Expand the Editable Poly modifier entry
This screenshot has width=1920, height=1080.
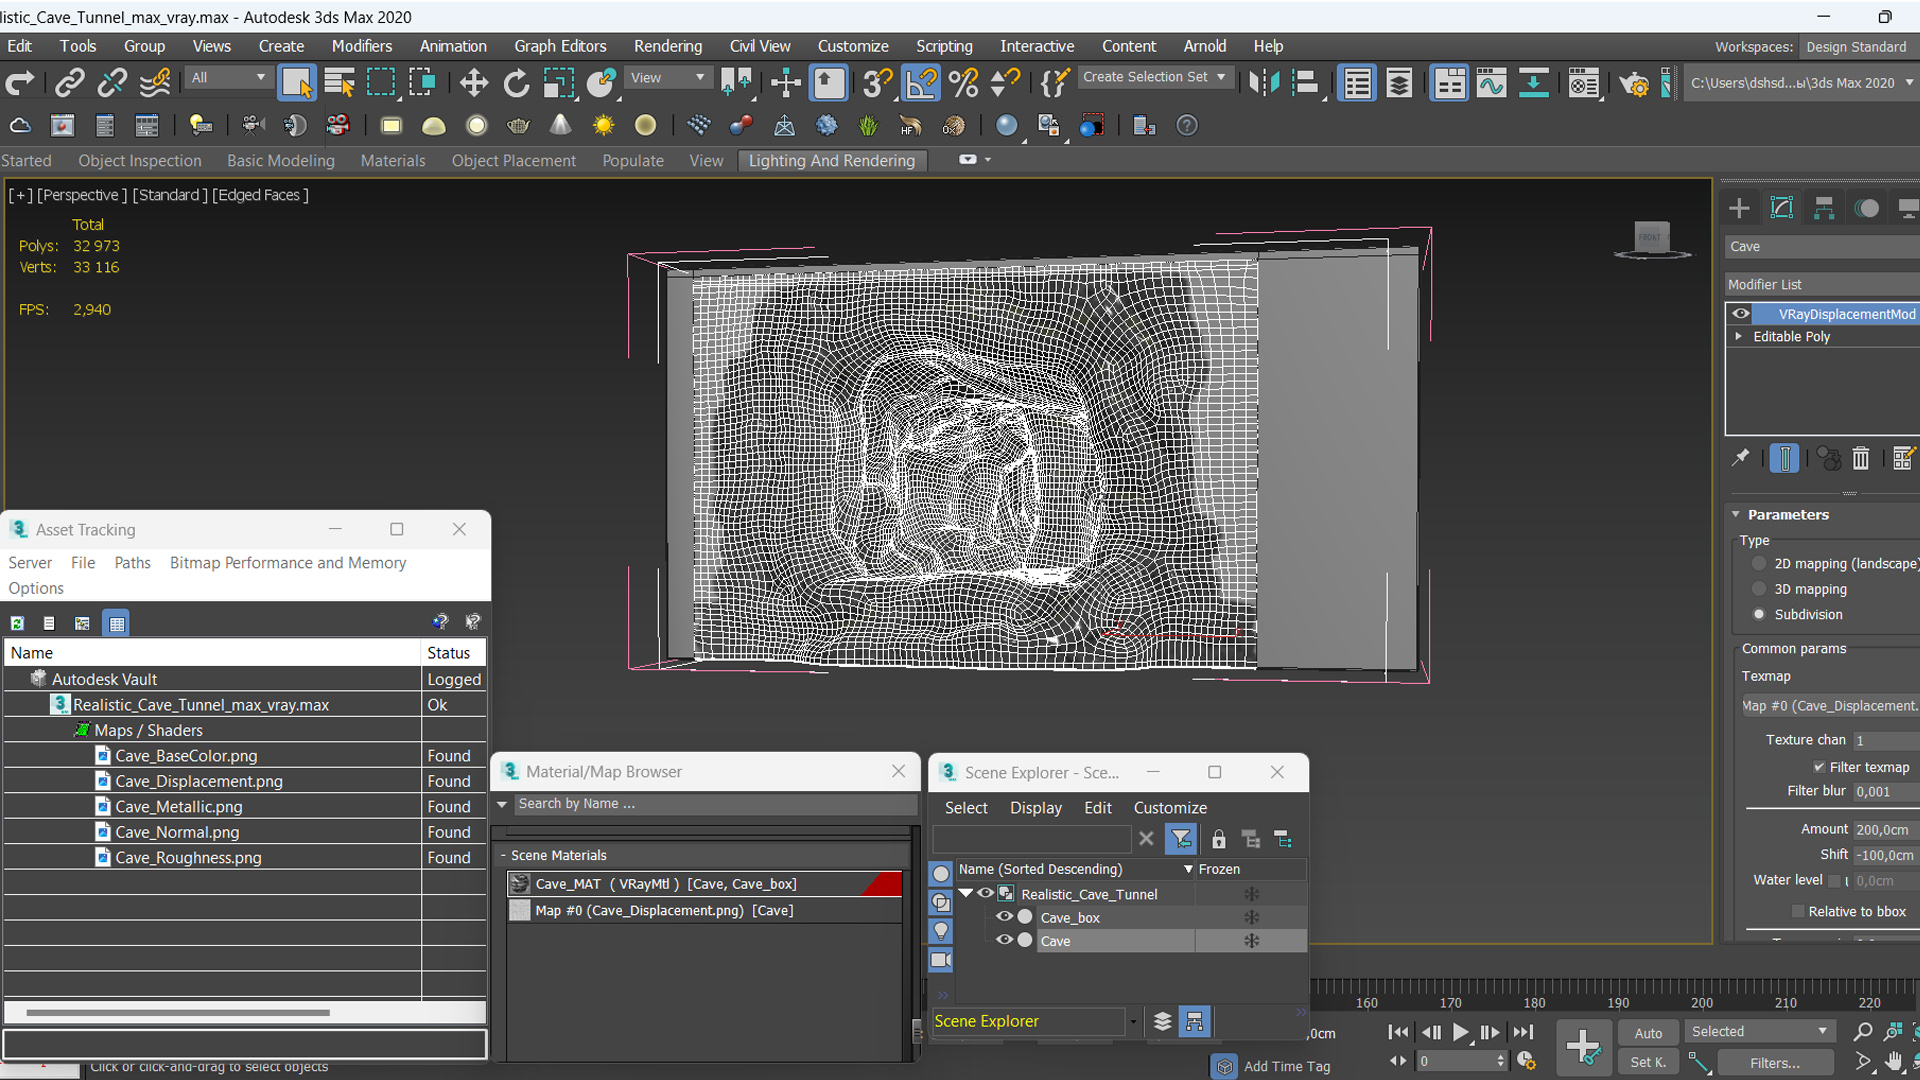click(x=1738, y=337)
